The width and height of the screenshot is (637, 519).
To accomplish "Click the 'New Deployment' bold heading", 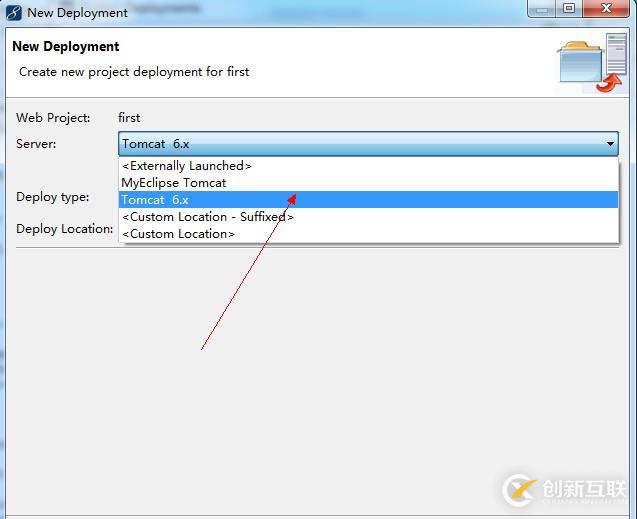I will (66, 46).
